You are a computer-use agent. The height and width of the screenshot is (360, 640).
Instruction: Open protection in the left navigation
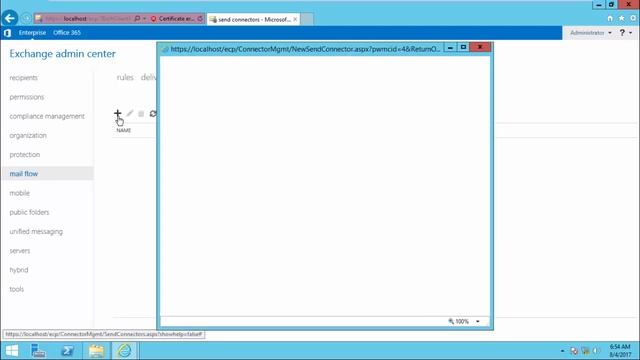[24, 154]
